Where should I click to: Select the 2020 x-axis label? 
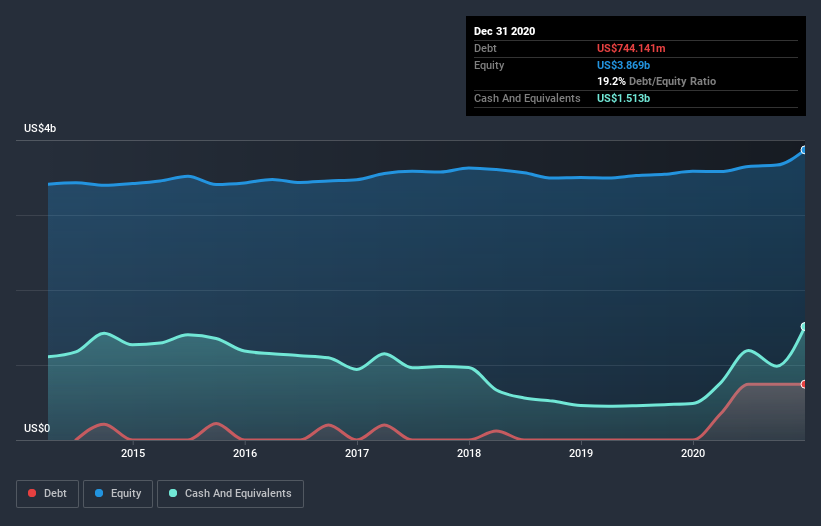pyautogui.click(x=693, y=453)
